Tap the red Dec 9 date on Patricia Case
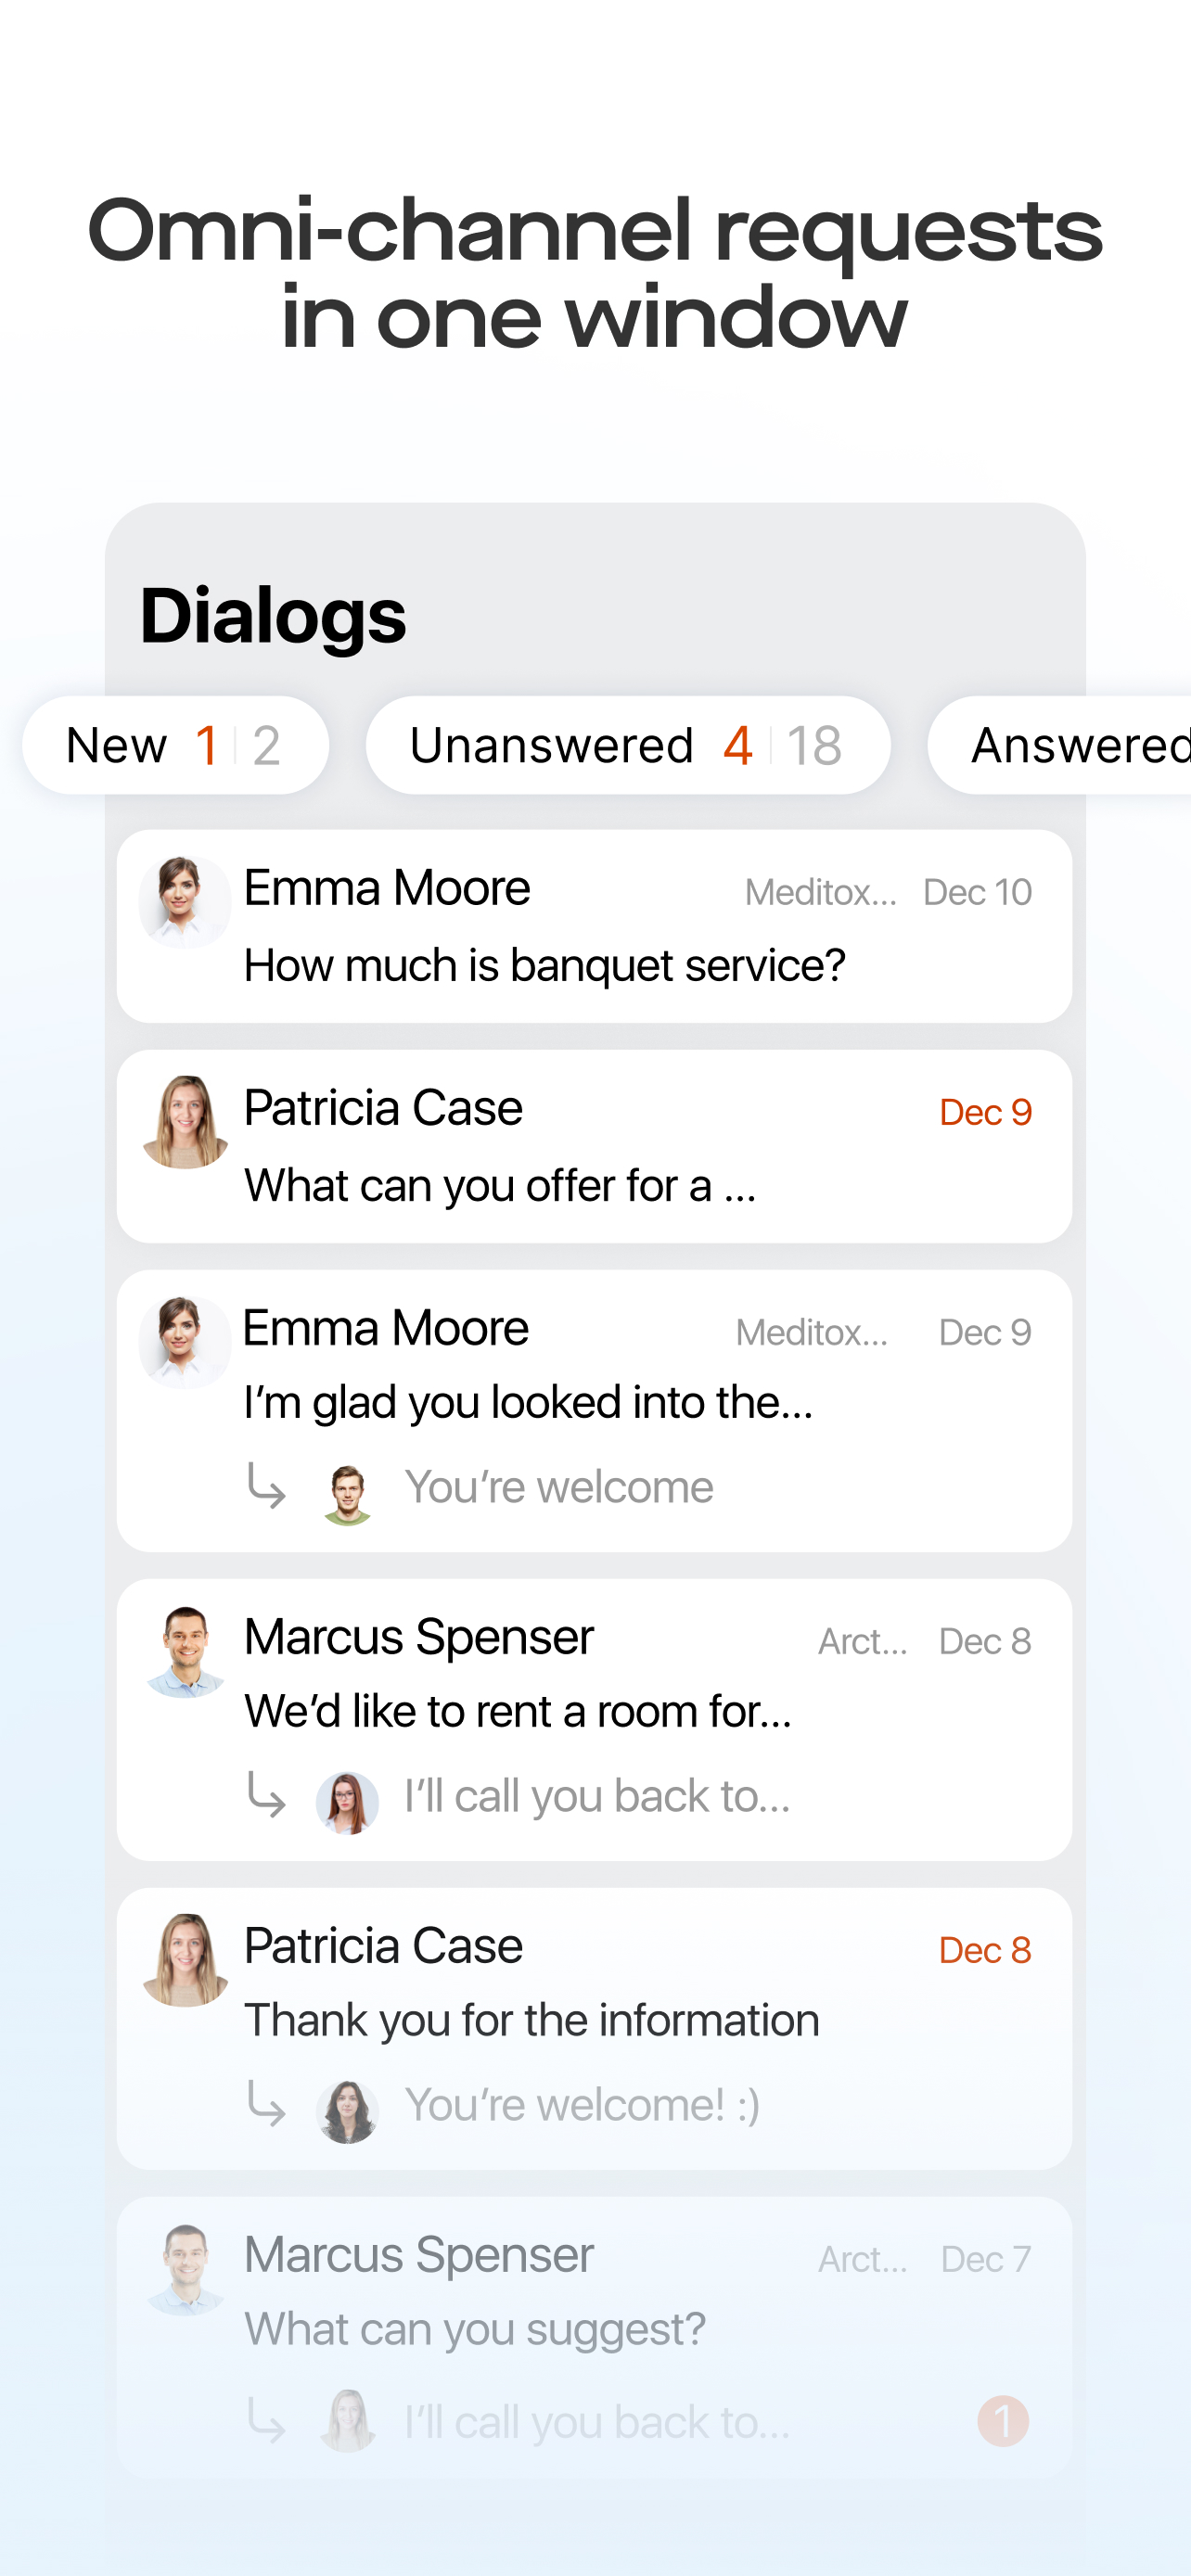Image resolution: width=1191 pixels, height=2576 pixels. click(x=985, y=1112)
